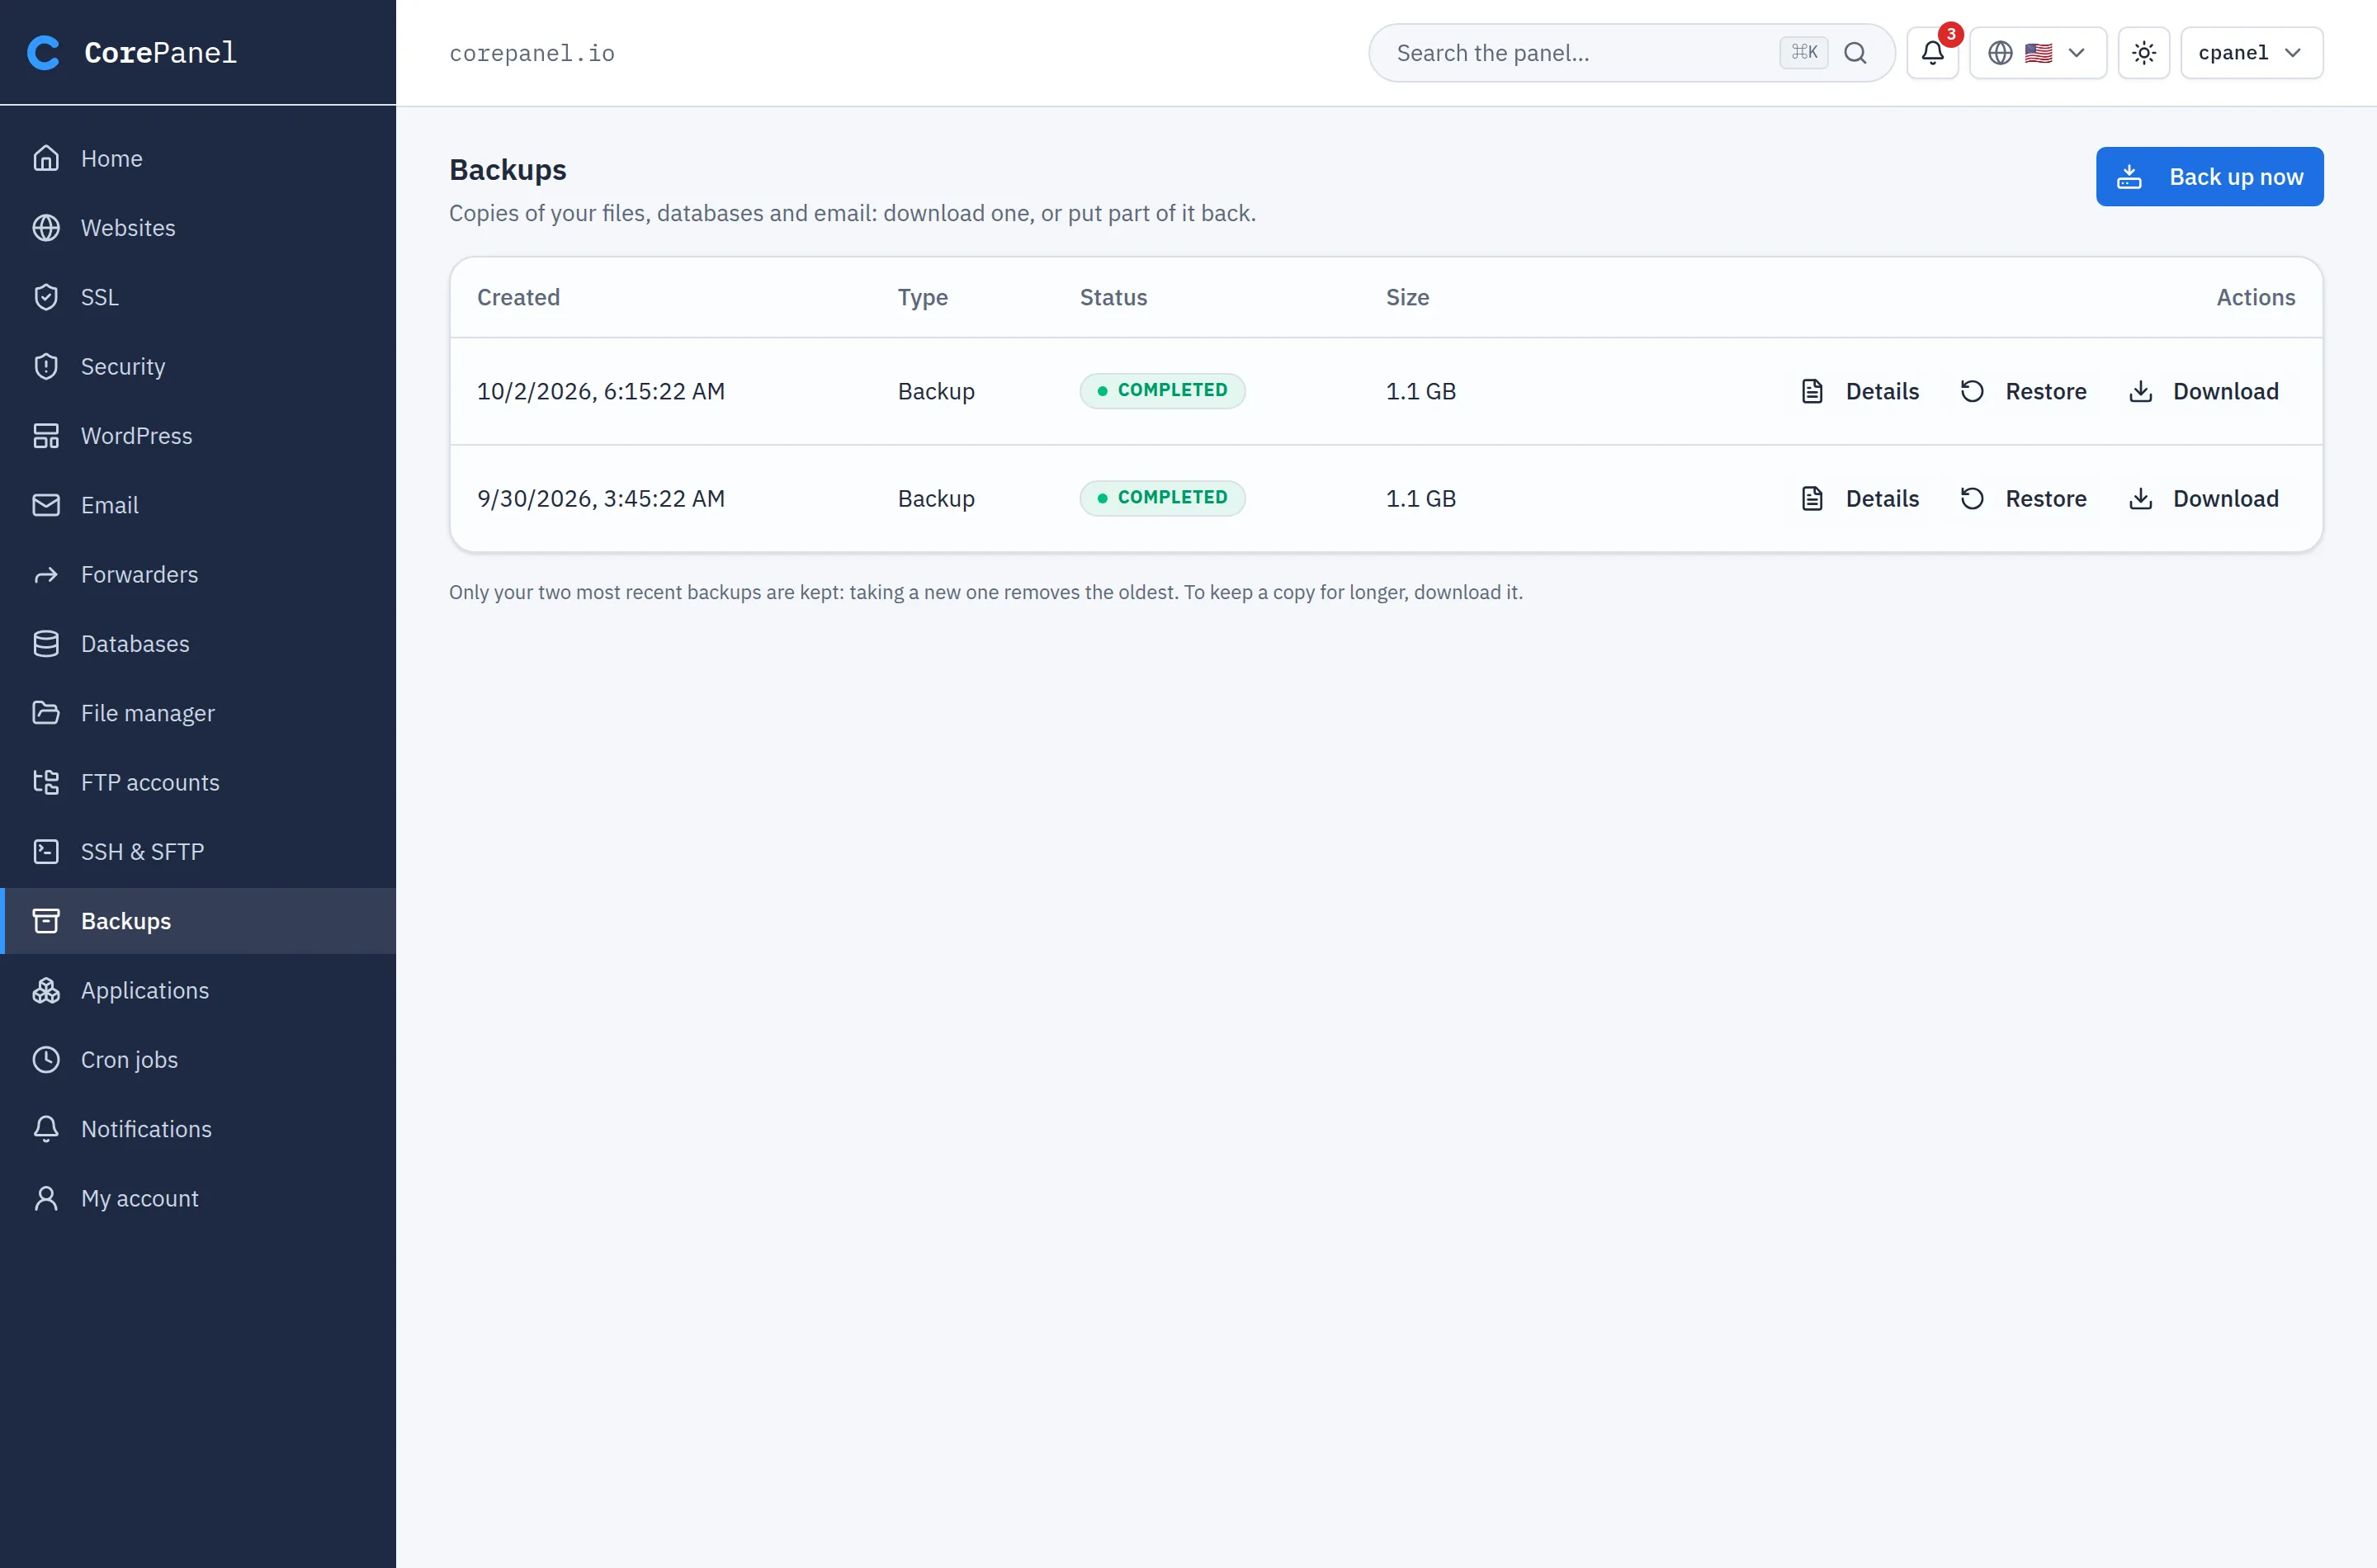
Task: Click the Cron jobs clock icon
Action: point(46,1060)
